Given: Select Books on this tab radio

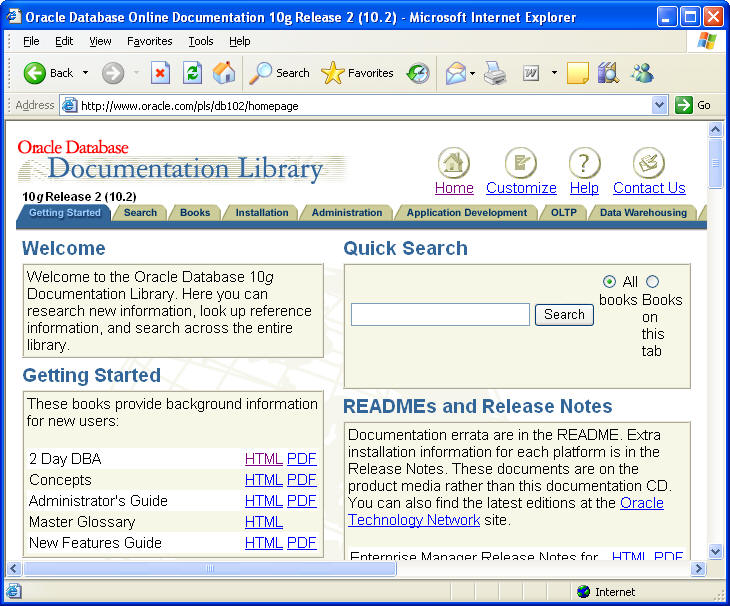Looking at the screenshot, I should point(652,281).
